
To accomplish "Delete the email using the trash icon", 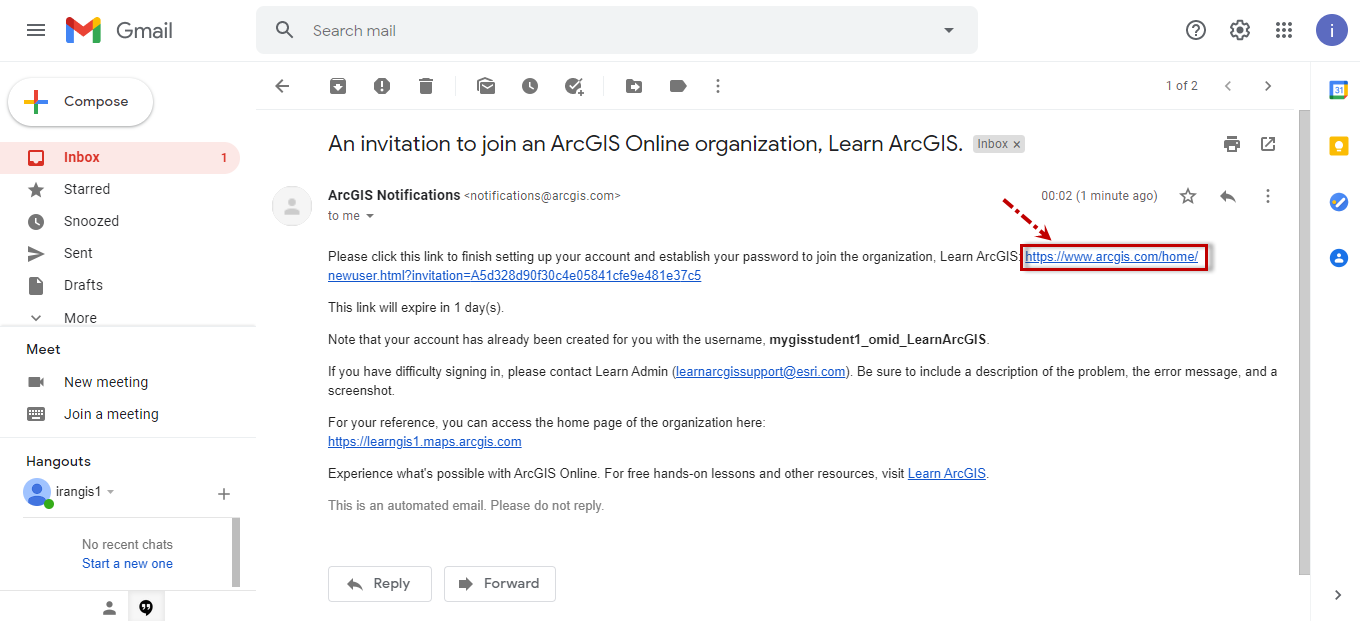I will coord(426,86).
